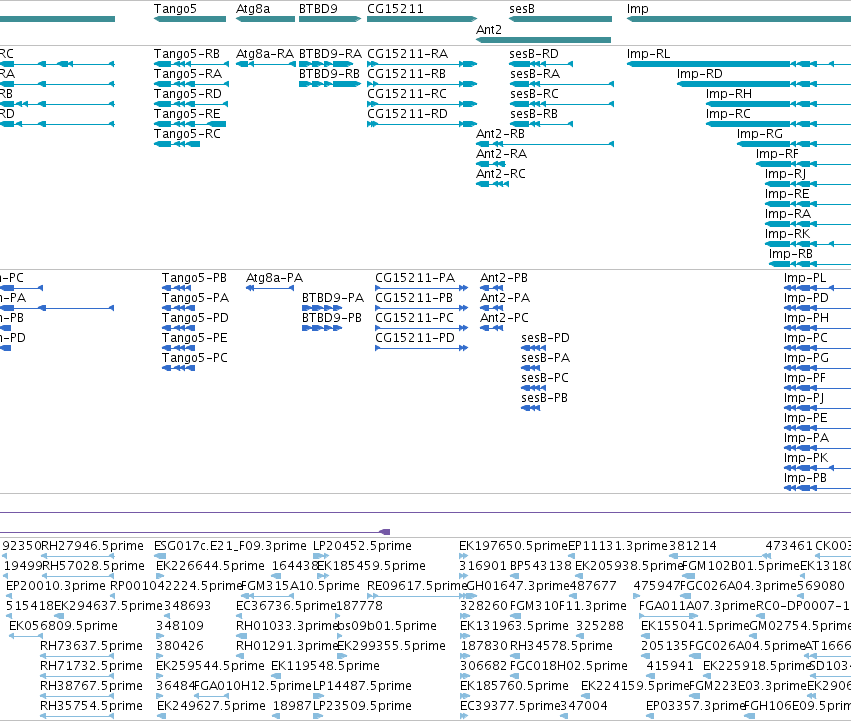The height and width of the screenshot is (721, 851).
Task: Select the Ant2 gene bar
Action: pyautogui.click(x=543, y=40)
